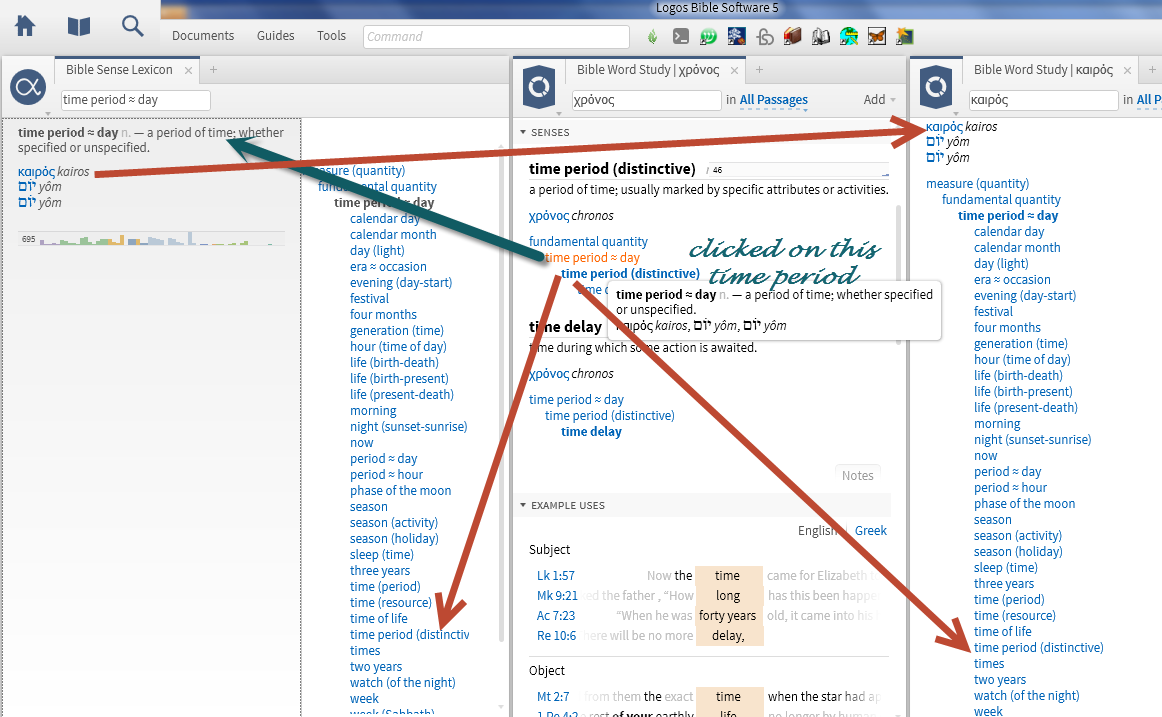Screen dimensions: 1162x717
Task: Click the butterfly shortcut icon
Action: coord(877,36)
